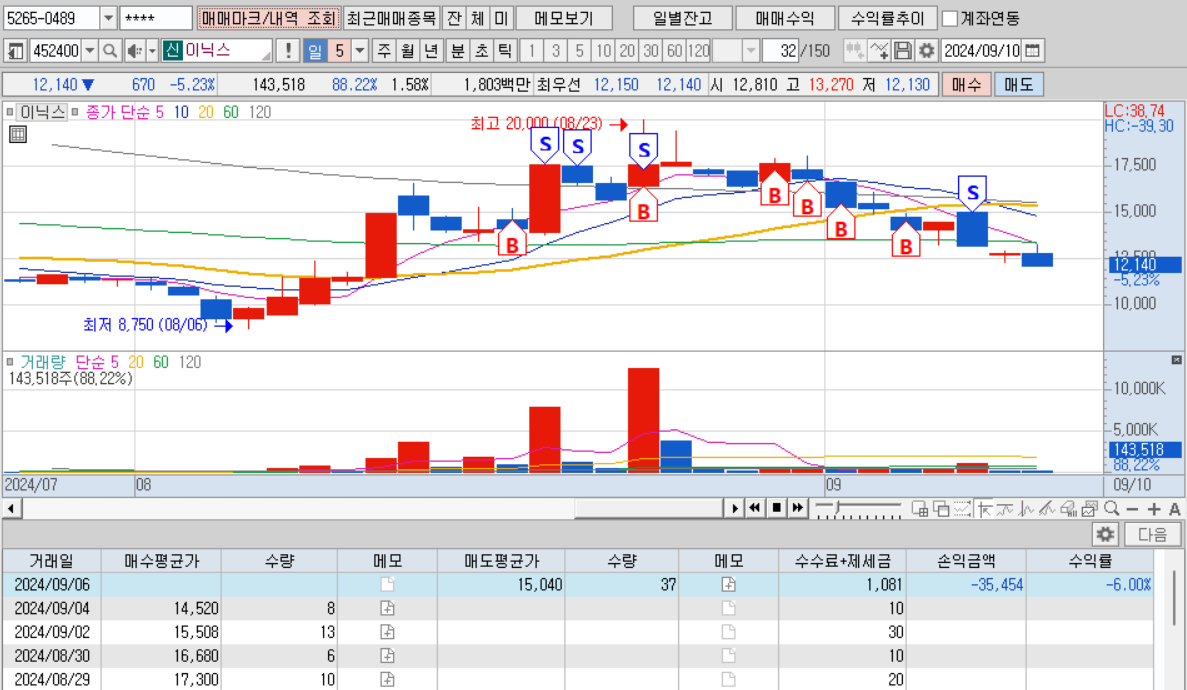
Task: Expand the account number 5265-0489 dropdown
Action: tap(108, 18)
